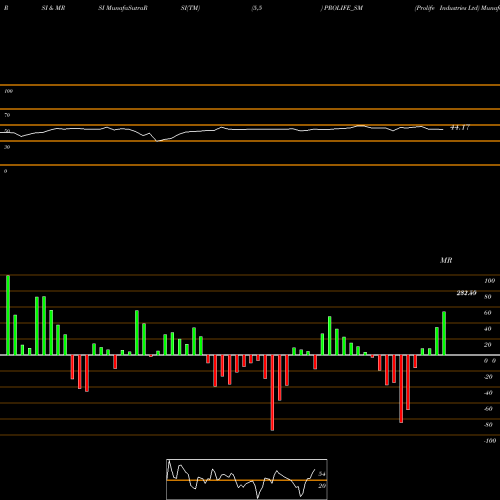Click the 'SI & MR' header text
Screen dimensions: 500x500
point(53,8)
